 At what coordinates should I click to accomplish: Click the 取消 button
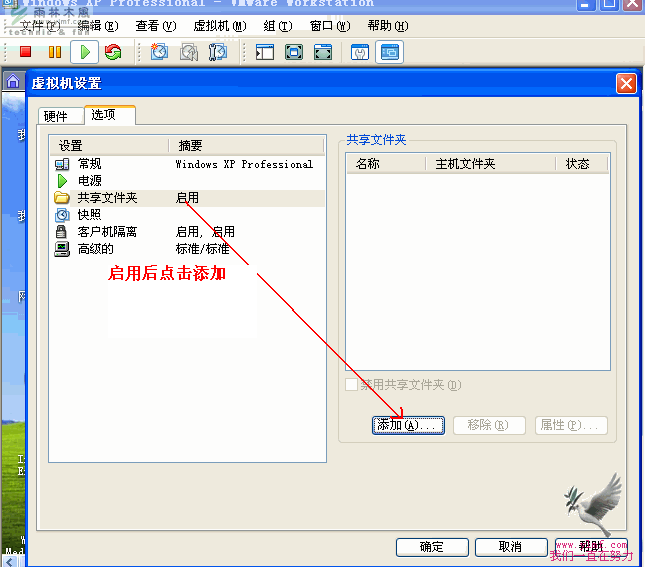(x=511, y=547)
